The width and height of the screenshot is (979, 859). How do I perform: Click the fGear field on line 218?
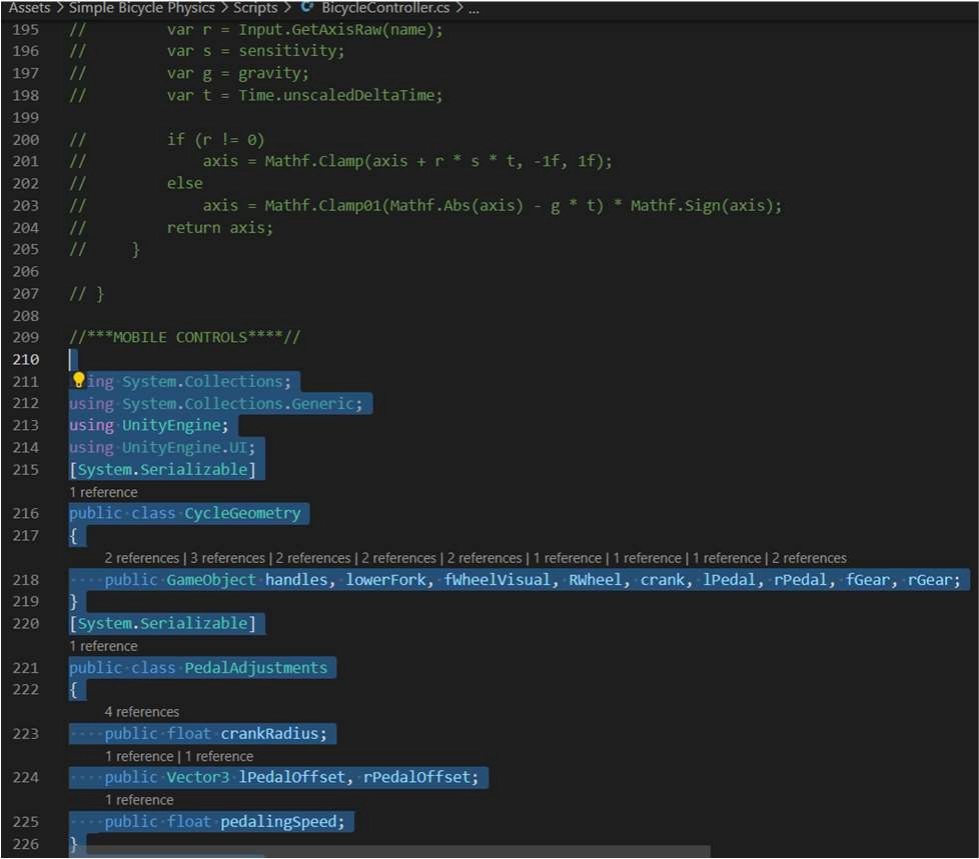[867, 579]
